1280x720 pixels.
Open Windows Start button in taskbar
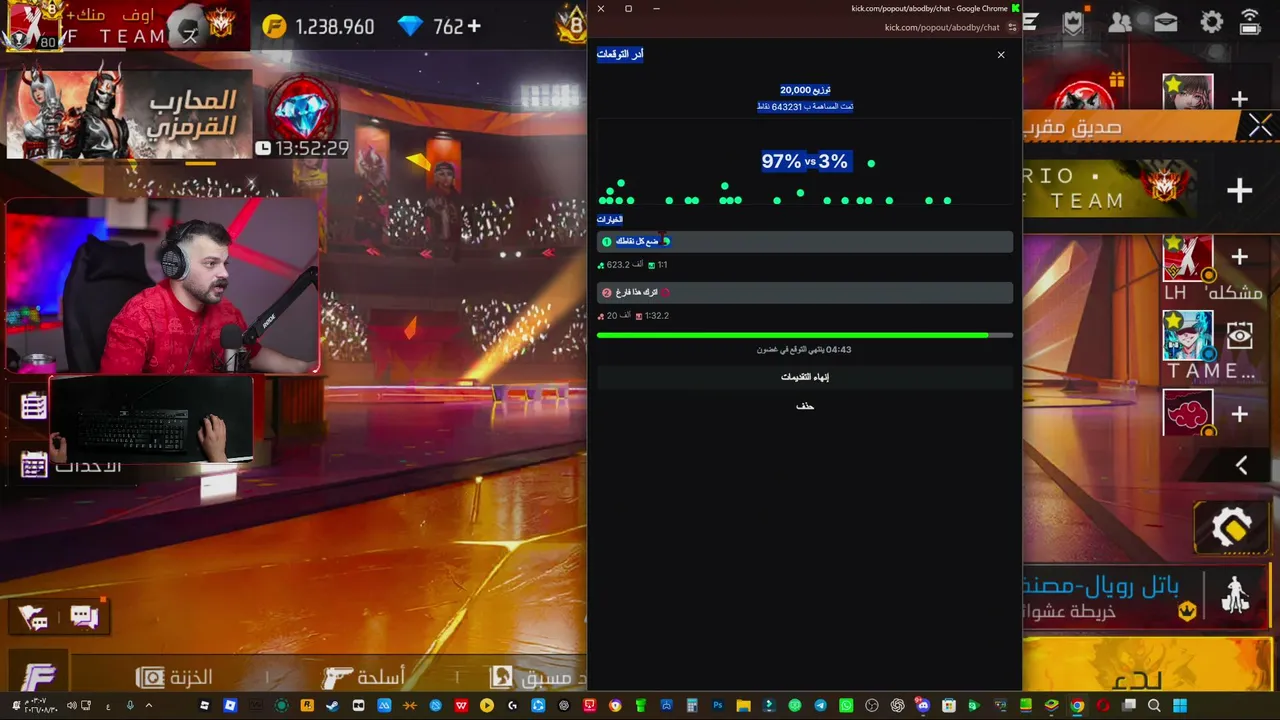click(1179, 706)
